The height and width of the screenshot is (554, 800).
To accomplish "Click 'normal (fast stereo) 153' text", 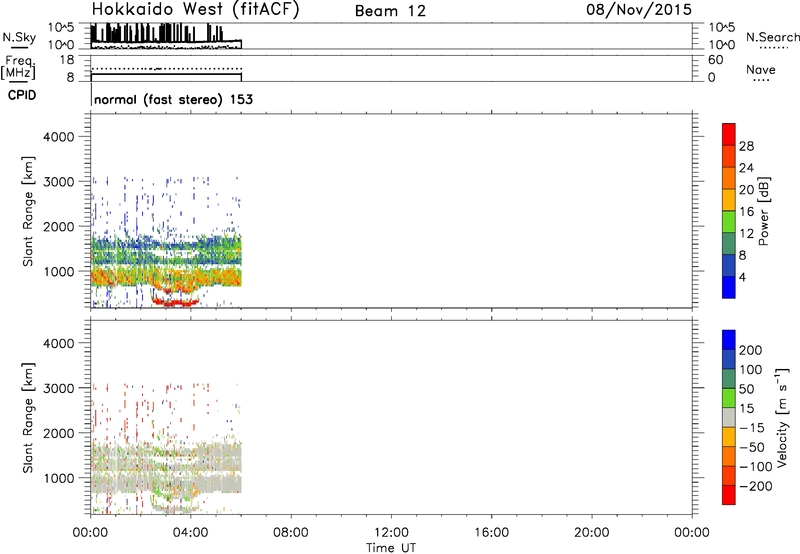I will (173, 99).
